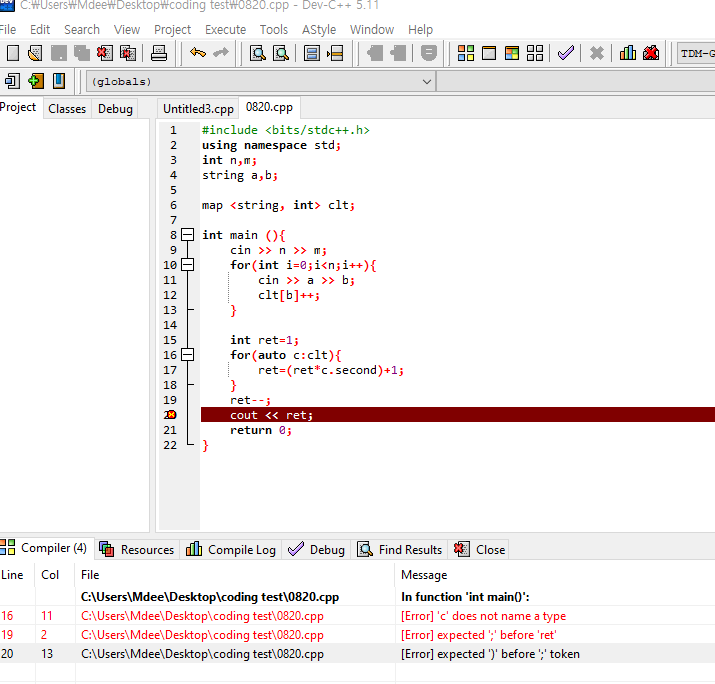This screenshot has height=684, width=715.
Task: Click the Profile analysis bar chart icon
Action: [628, 53]
